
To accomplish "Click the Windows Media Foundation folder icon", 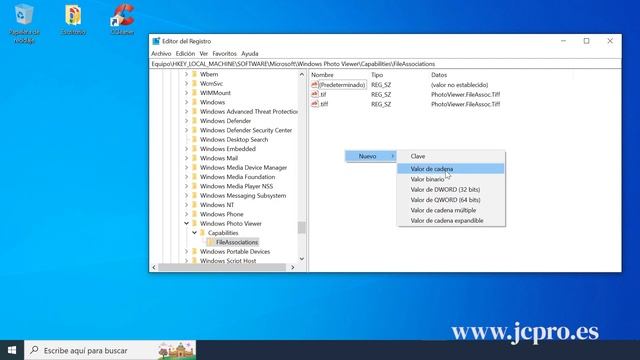I will (x=195, y=177).
